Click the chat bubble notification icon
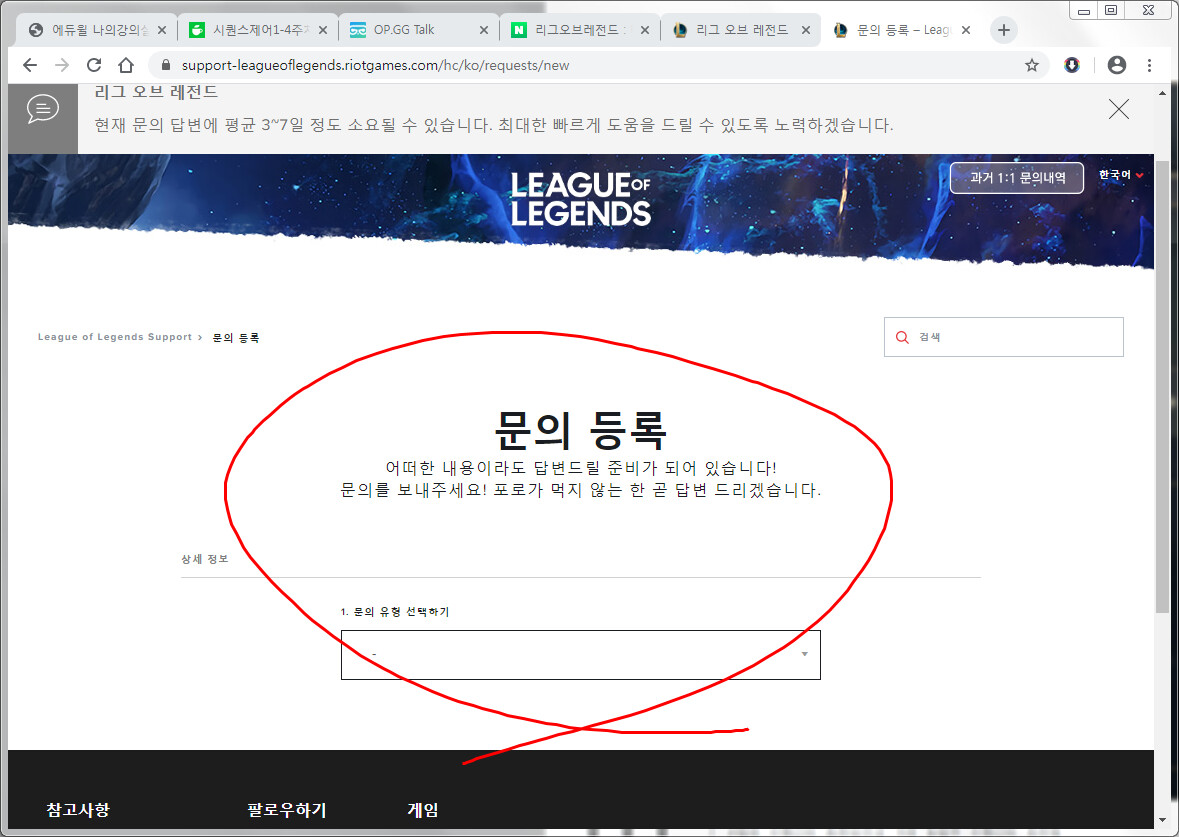This screenshot has width=1179, height=837. point(42,109)
